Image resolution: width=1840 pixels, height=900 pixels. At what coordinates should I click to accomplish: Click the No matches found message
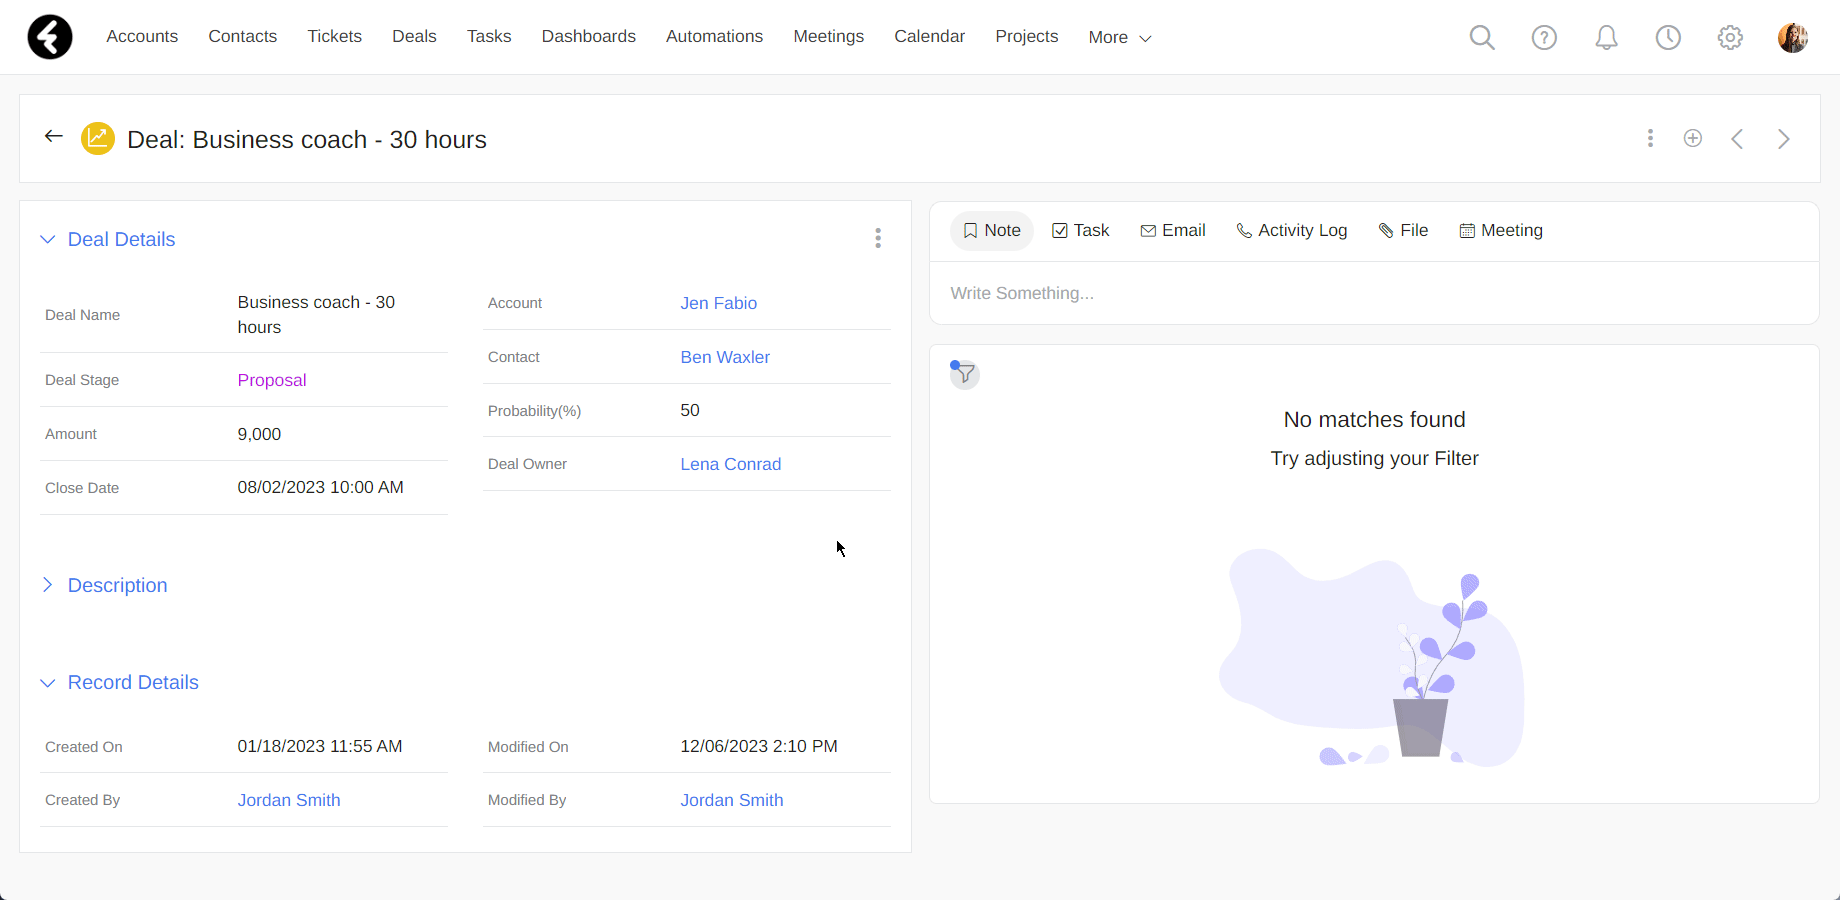point(1374,420)
